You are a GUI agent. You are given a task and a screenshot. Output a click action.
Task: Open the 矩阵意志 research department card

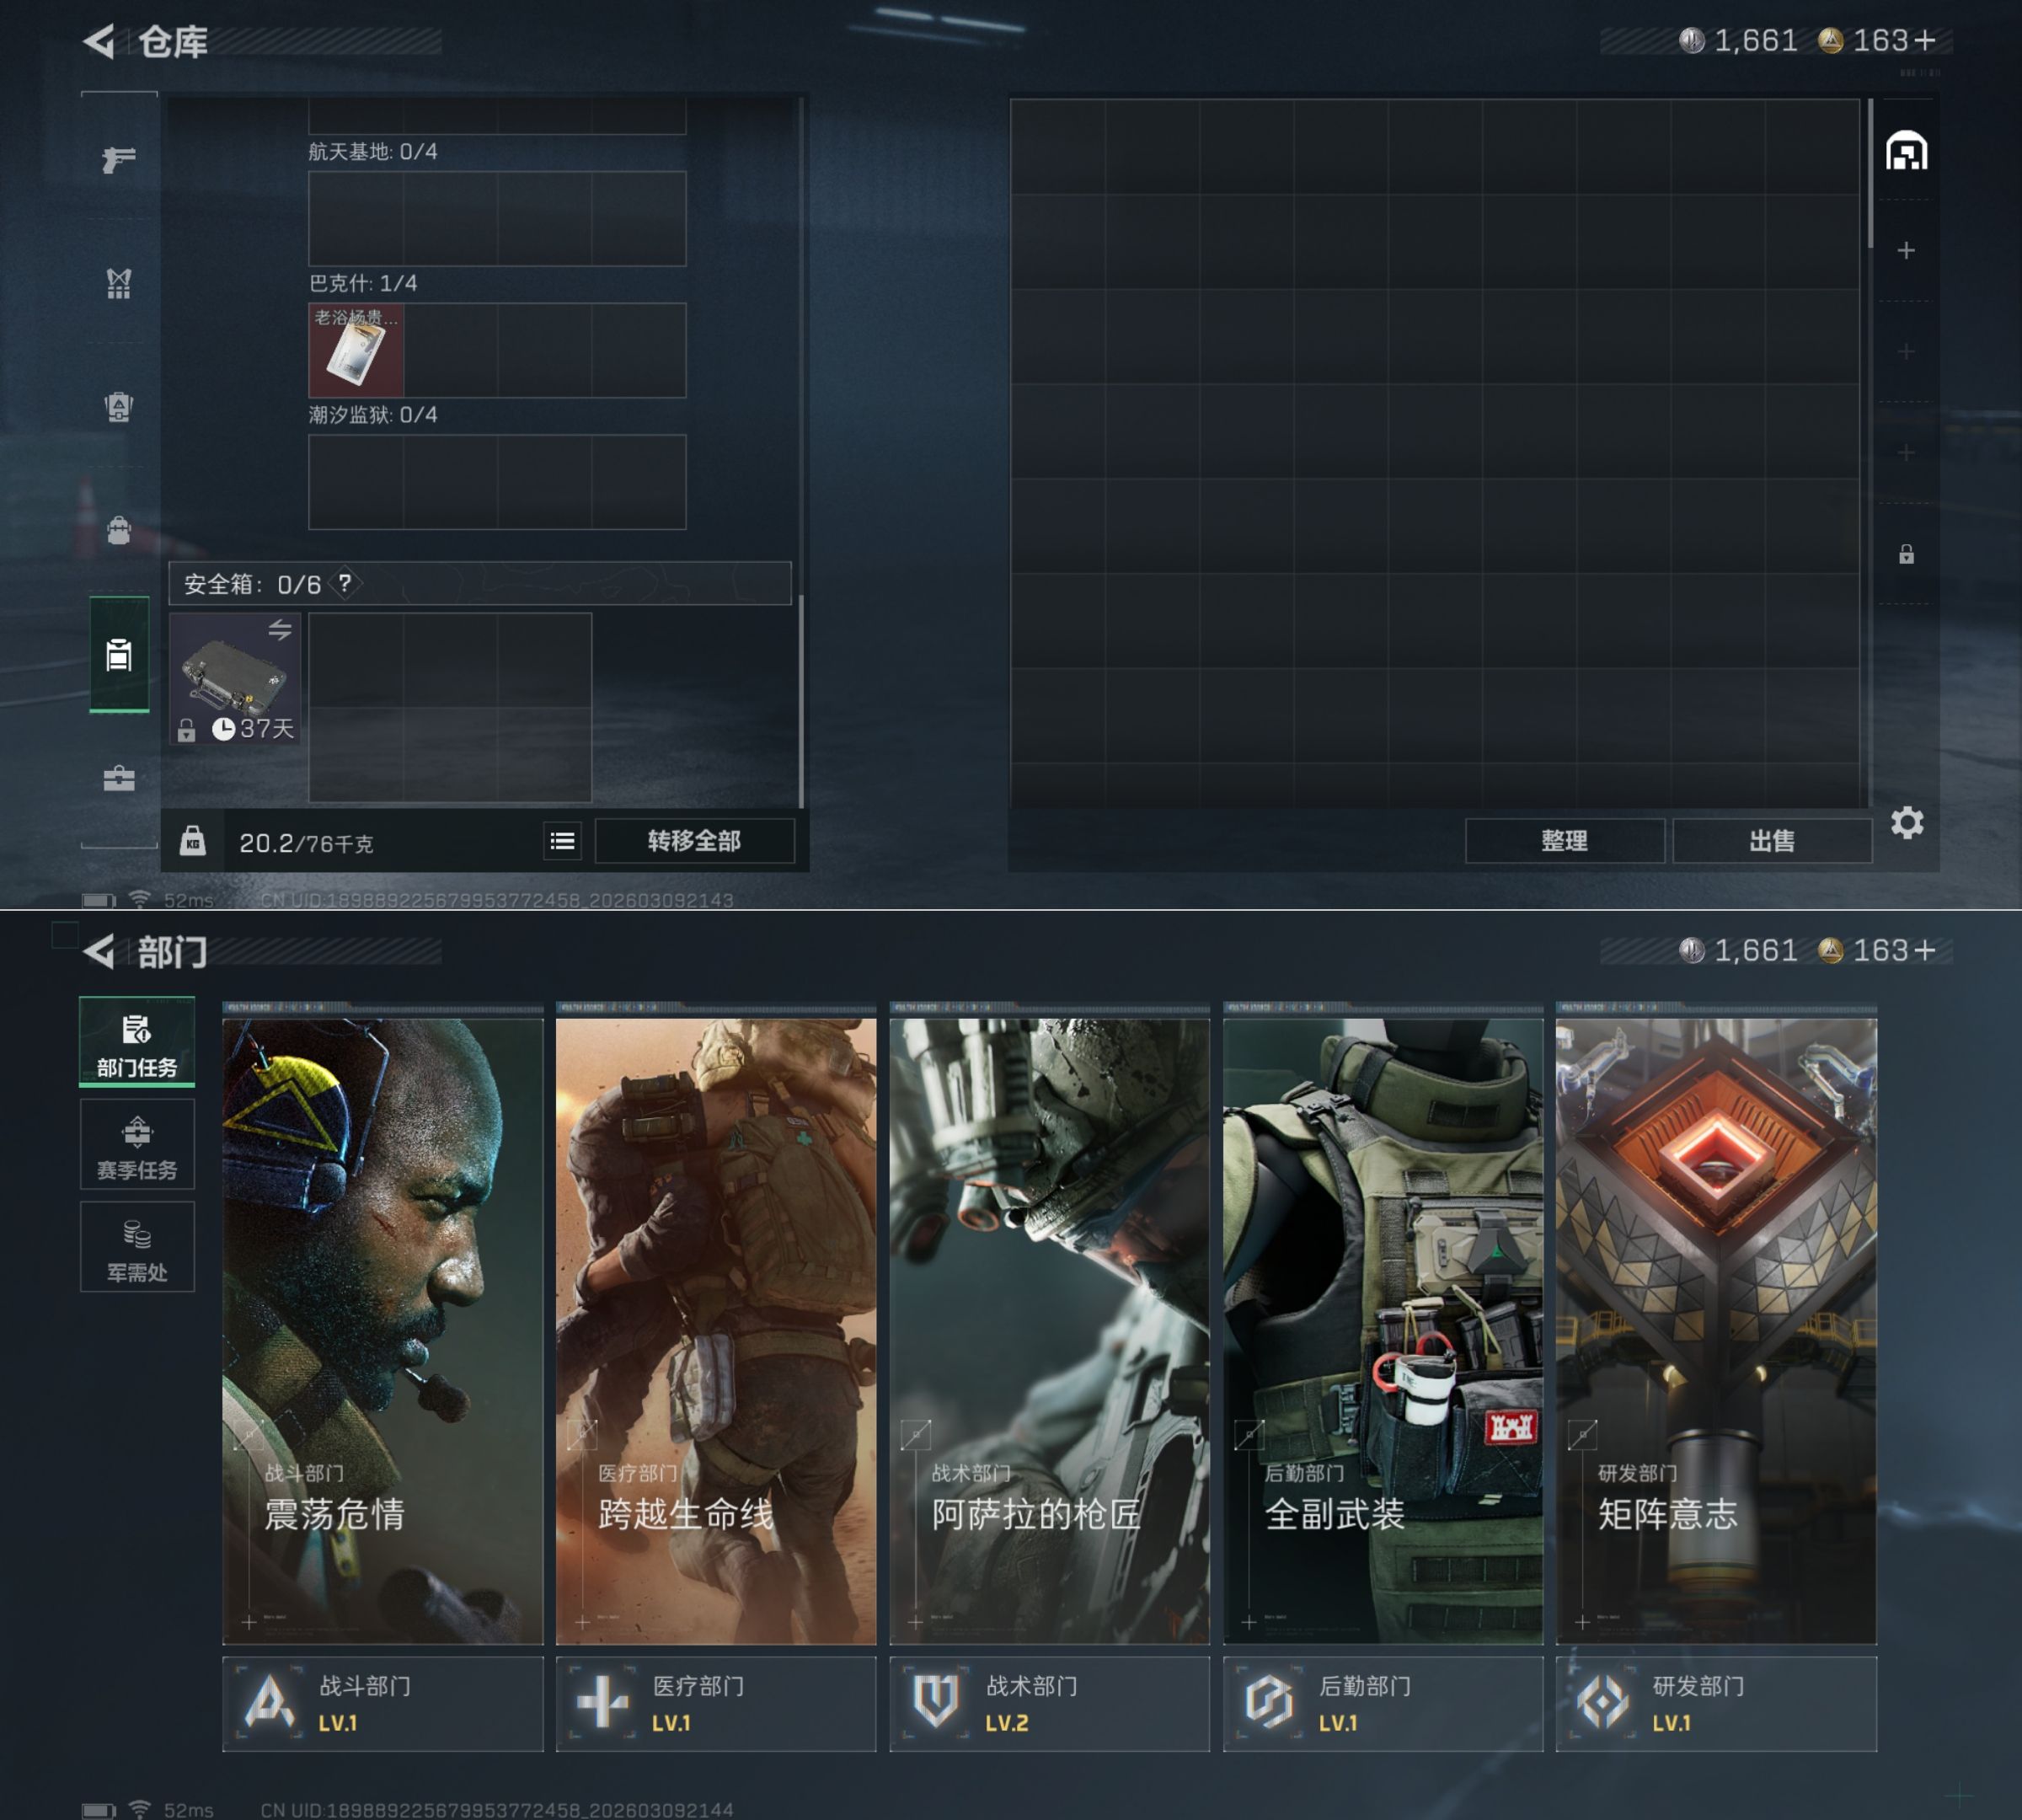tap(1715, 1330)
